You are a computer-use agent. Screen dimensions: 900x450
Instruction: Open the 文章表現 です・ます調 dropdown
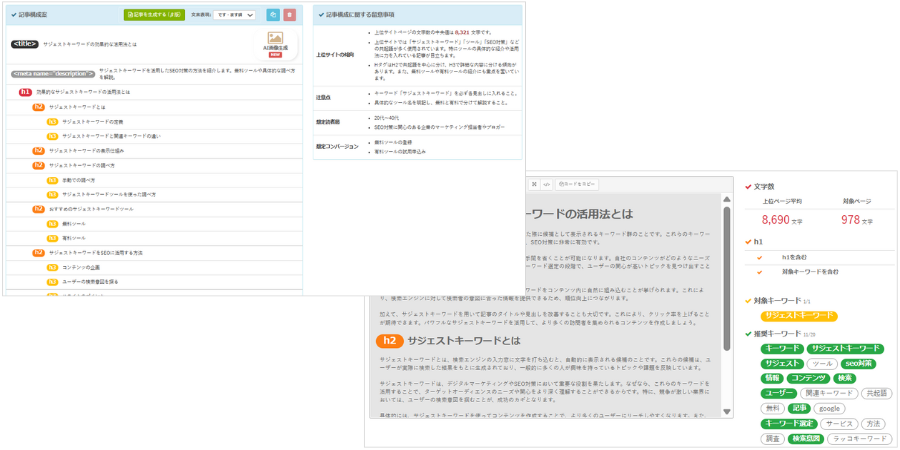234,15
